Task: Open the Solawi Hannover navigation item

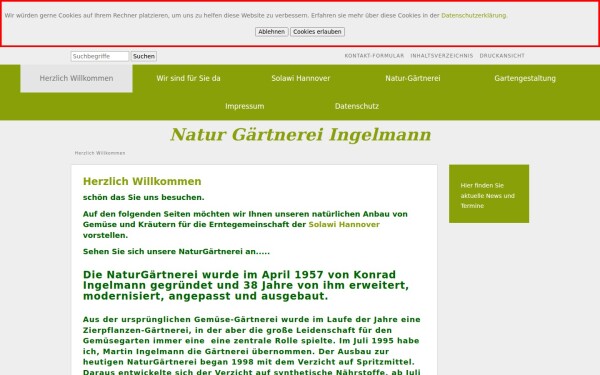Action: click(x=301, y=78)
